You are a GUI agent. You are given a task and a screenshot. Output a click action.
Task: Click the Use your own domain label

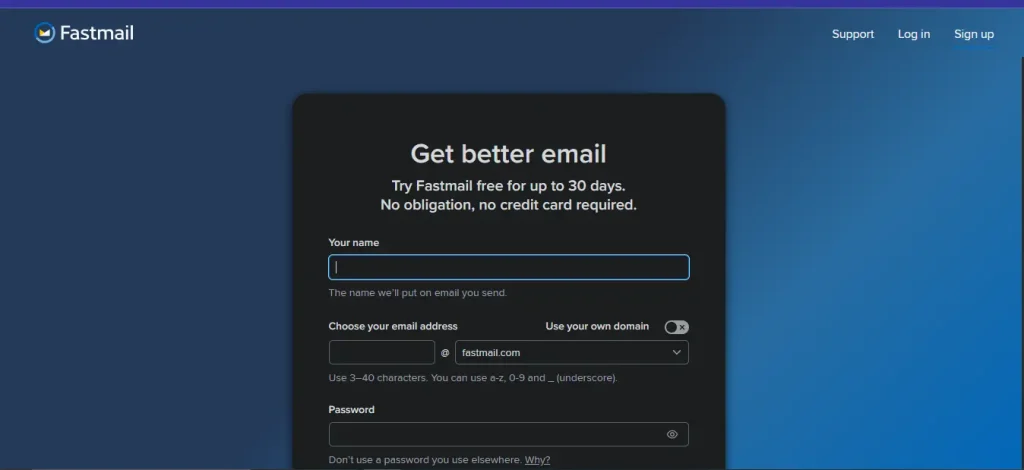pos(597,326)
